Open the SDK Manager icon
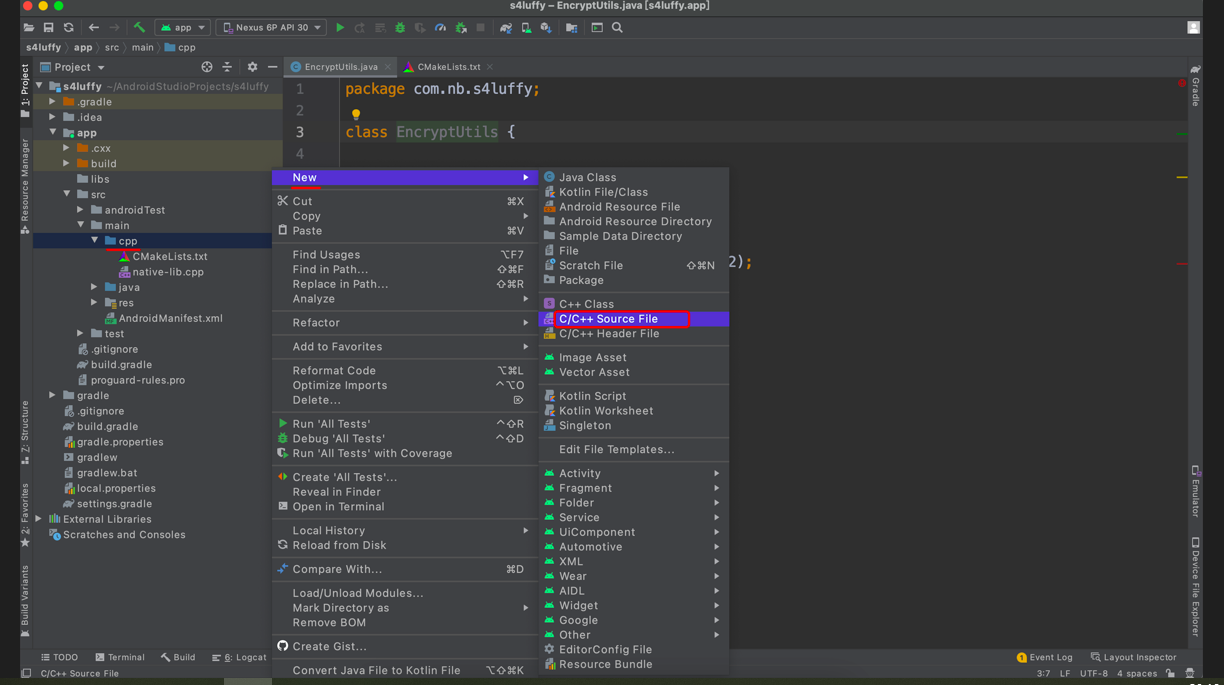 pyautogui.click(x=546, y=28)
